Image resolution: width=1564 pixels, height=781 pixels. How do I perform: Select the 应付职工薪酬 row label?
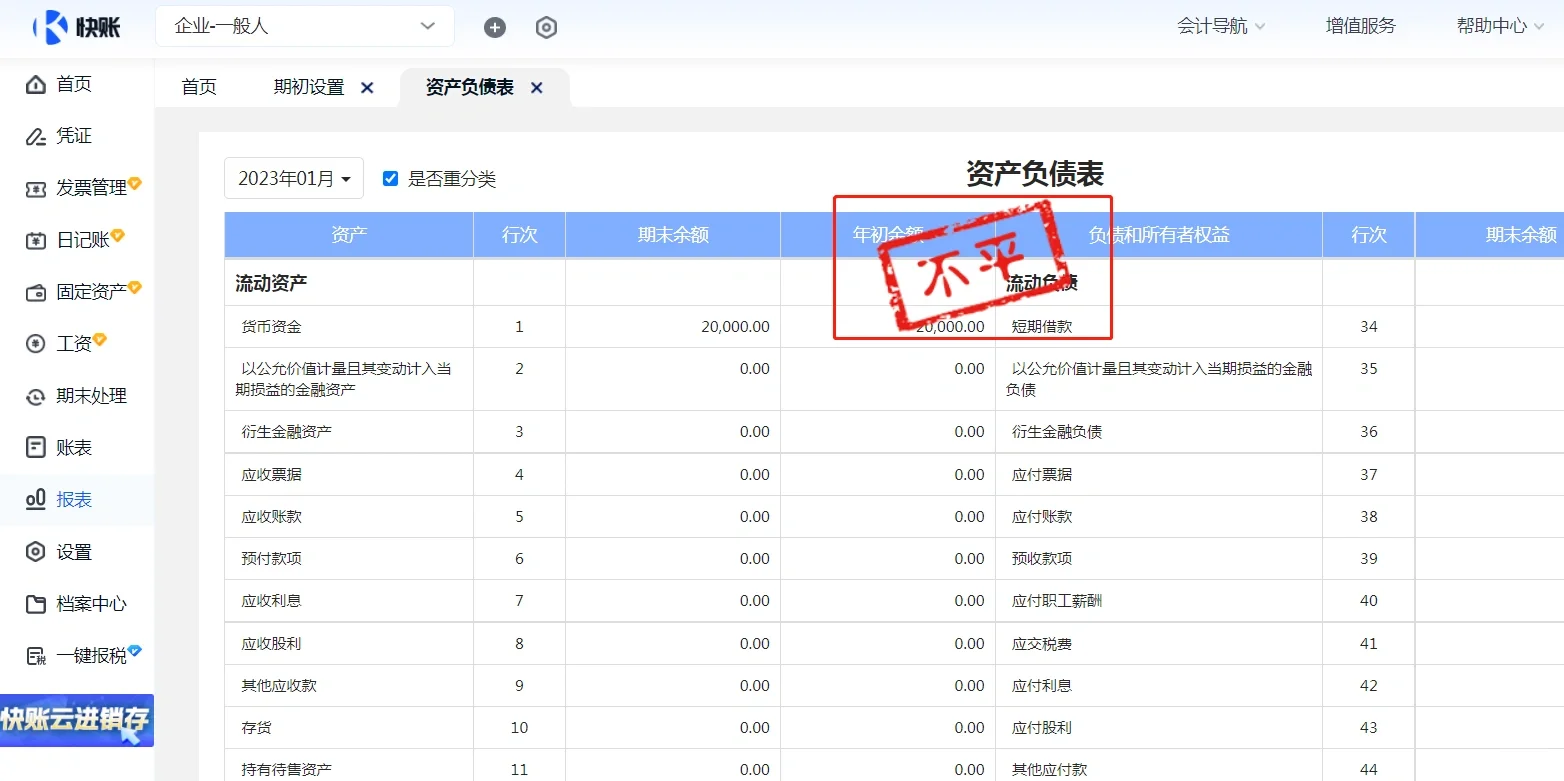1057,601
